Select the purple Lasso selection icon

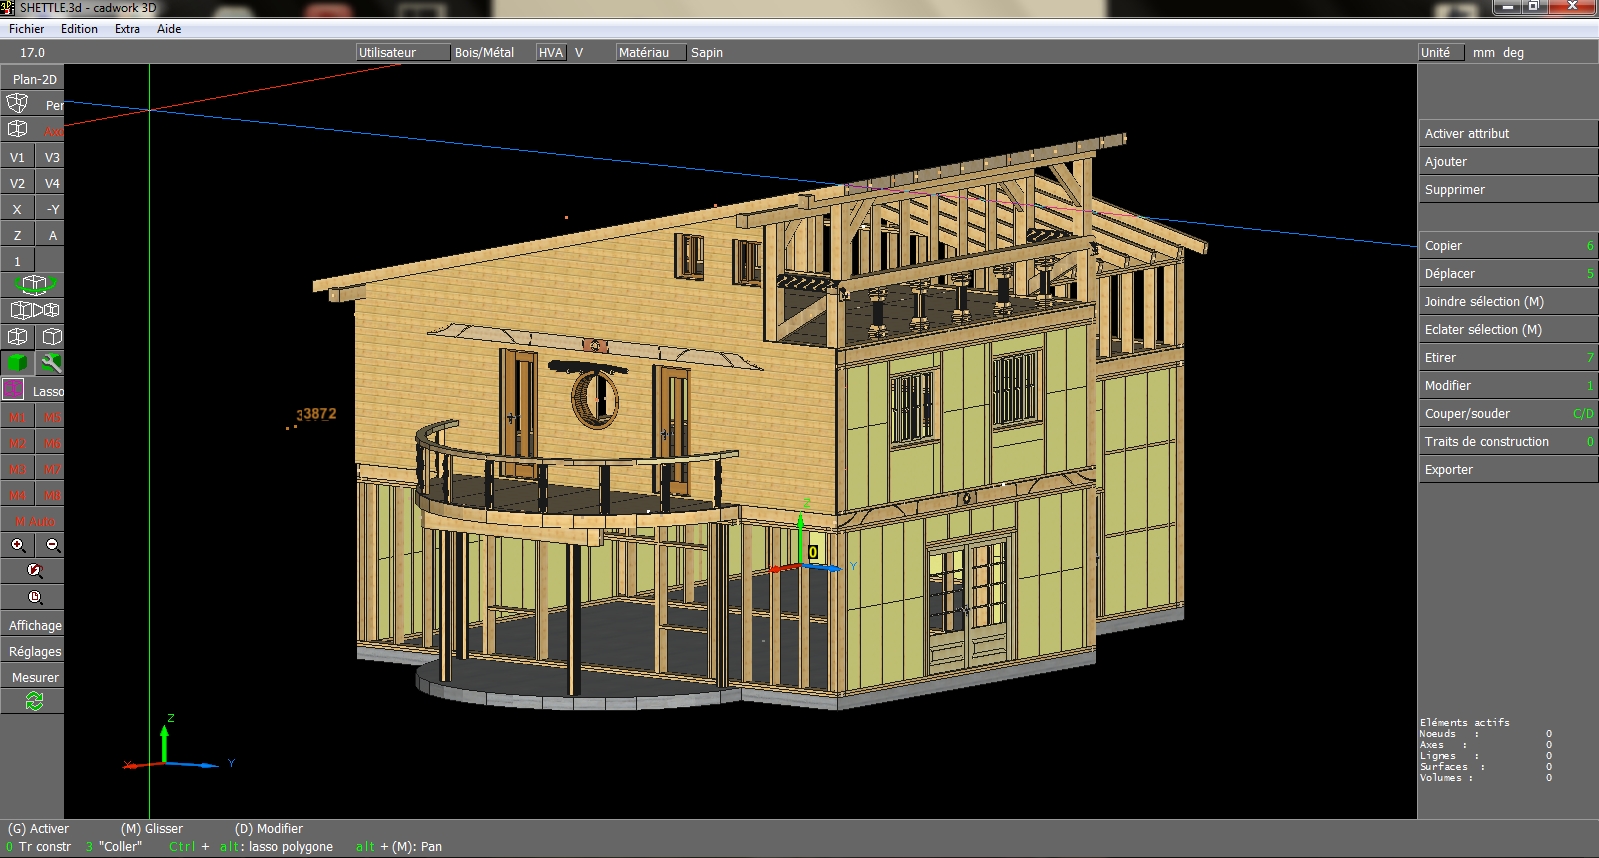[x=14, y=390]
